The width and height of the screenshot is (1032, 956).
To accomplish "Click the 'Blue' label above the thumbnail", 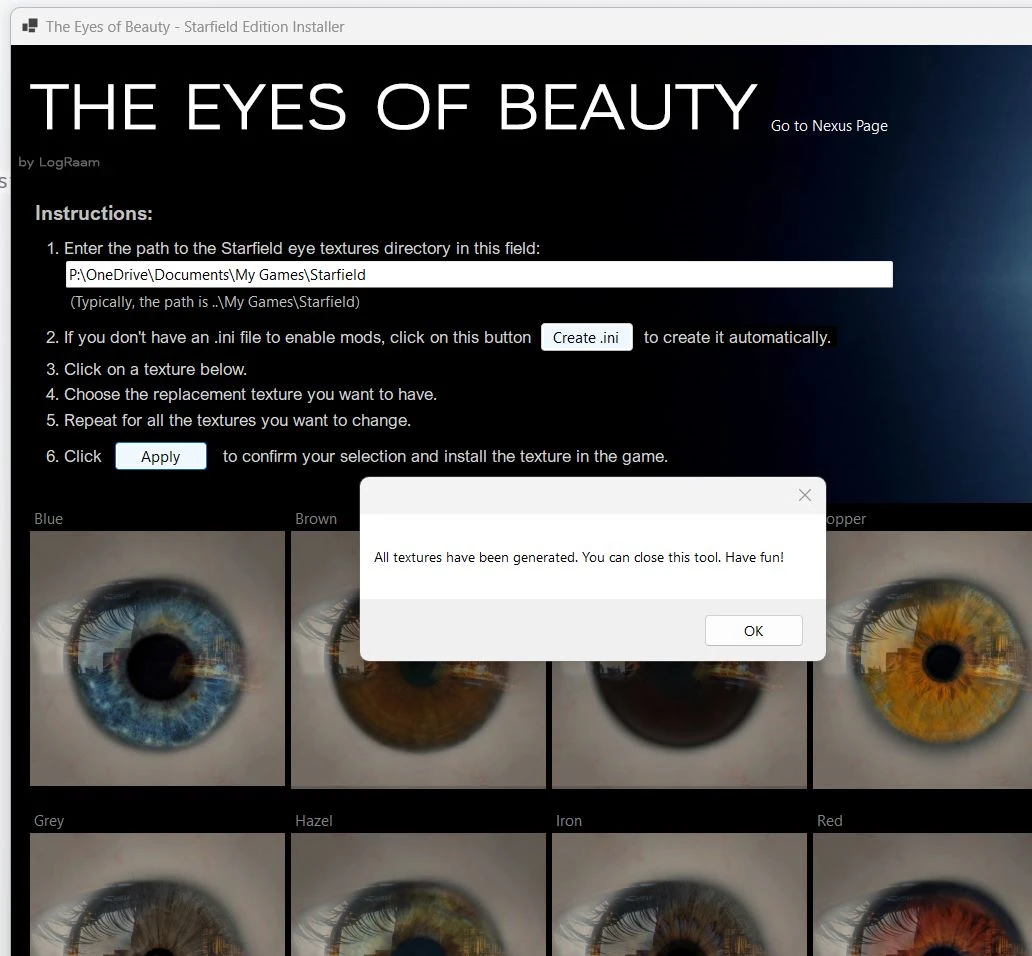I will 49,518.
